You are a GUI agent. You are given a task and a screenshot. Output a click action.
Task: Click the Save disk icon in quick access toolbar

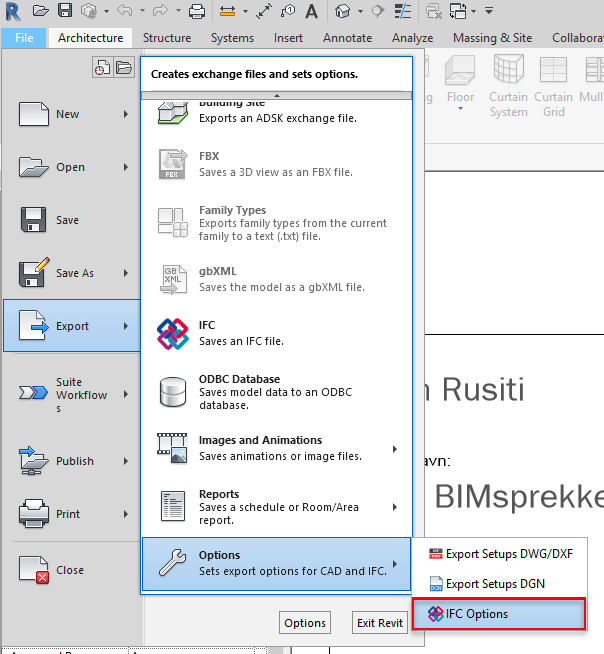[x=65, y=10]
